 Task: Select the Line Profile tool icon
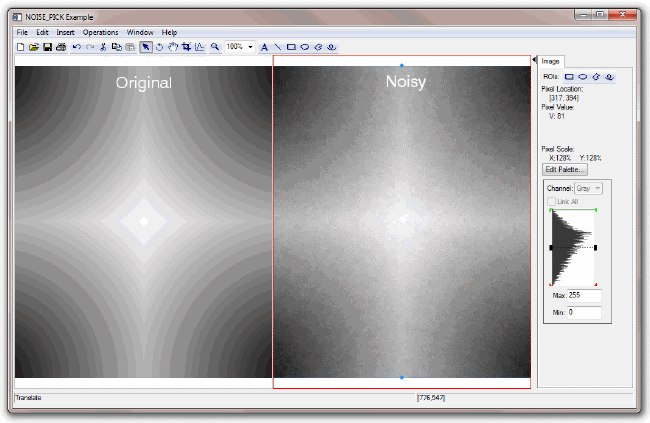pos(200,47)
